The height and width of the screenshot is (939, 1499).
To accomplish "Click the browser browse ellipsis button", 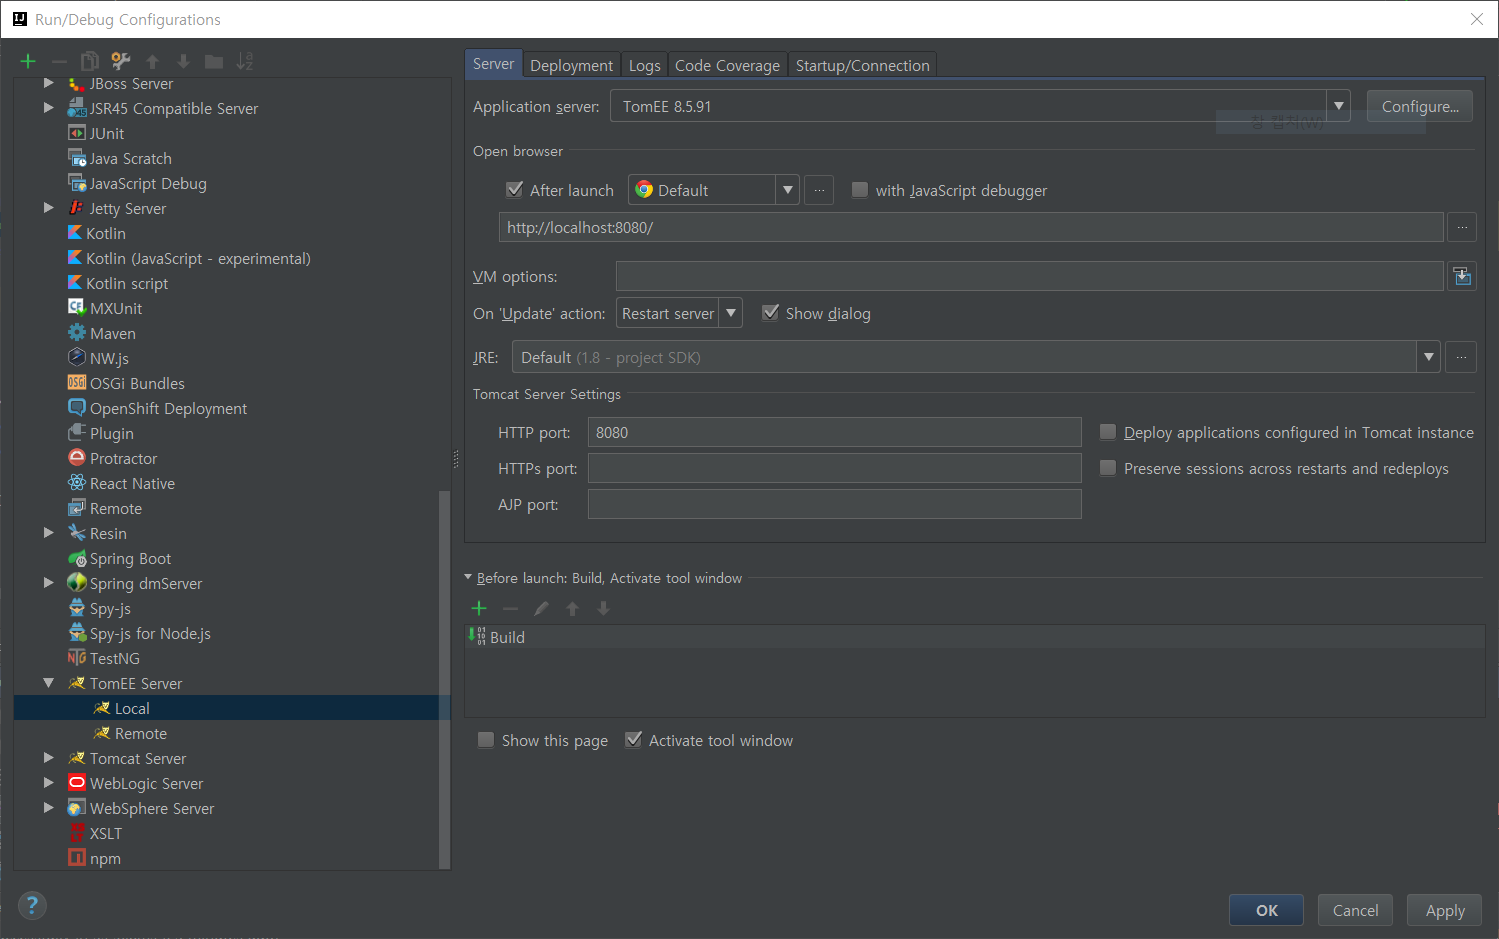I will [819, 190].
